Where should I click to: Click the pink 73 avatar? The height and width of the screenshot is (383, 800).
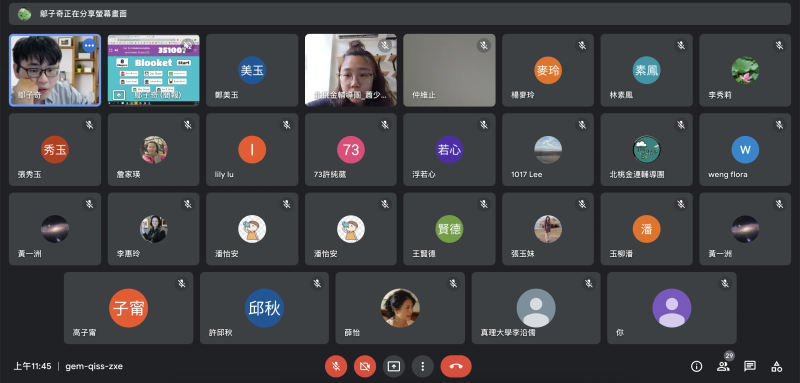click(351, 149)
